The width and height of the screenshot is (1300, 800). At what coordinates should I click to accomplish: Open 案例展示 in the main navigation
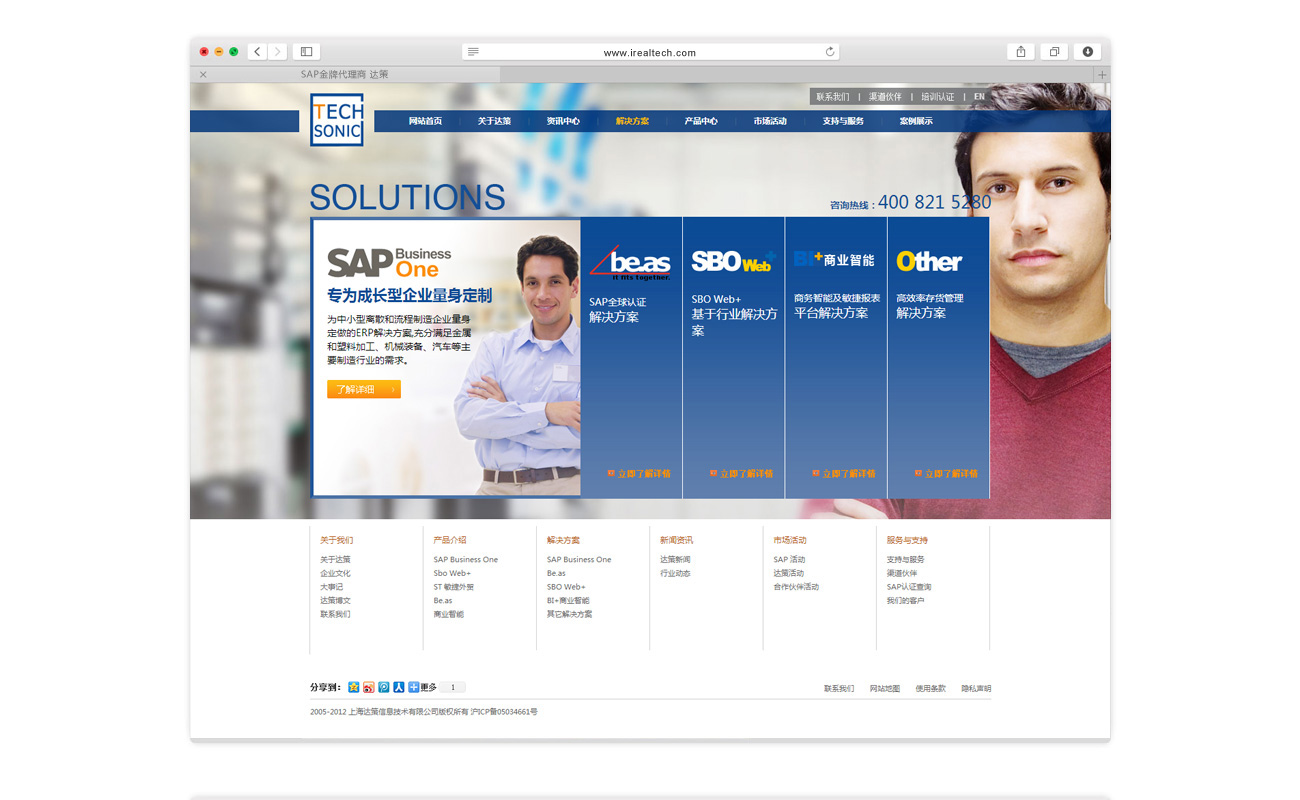click(x=916, y=121)
